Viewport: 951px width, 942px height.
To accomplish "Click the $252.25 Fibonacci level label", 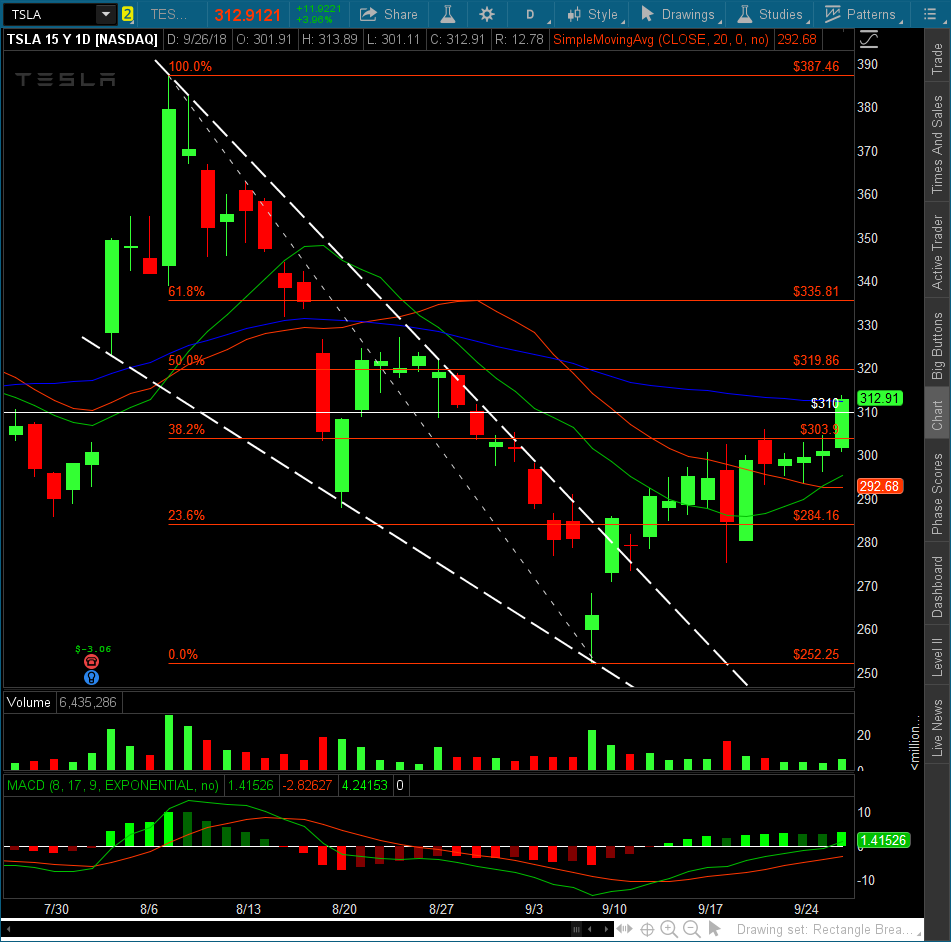I will 816,654.
